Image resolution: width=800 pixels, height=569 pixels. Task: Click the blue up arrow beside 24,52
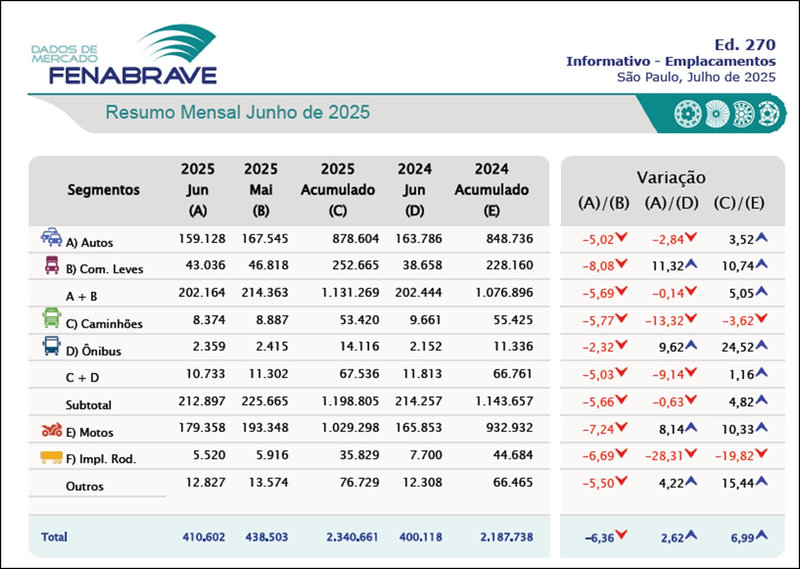click(761, 350)
